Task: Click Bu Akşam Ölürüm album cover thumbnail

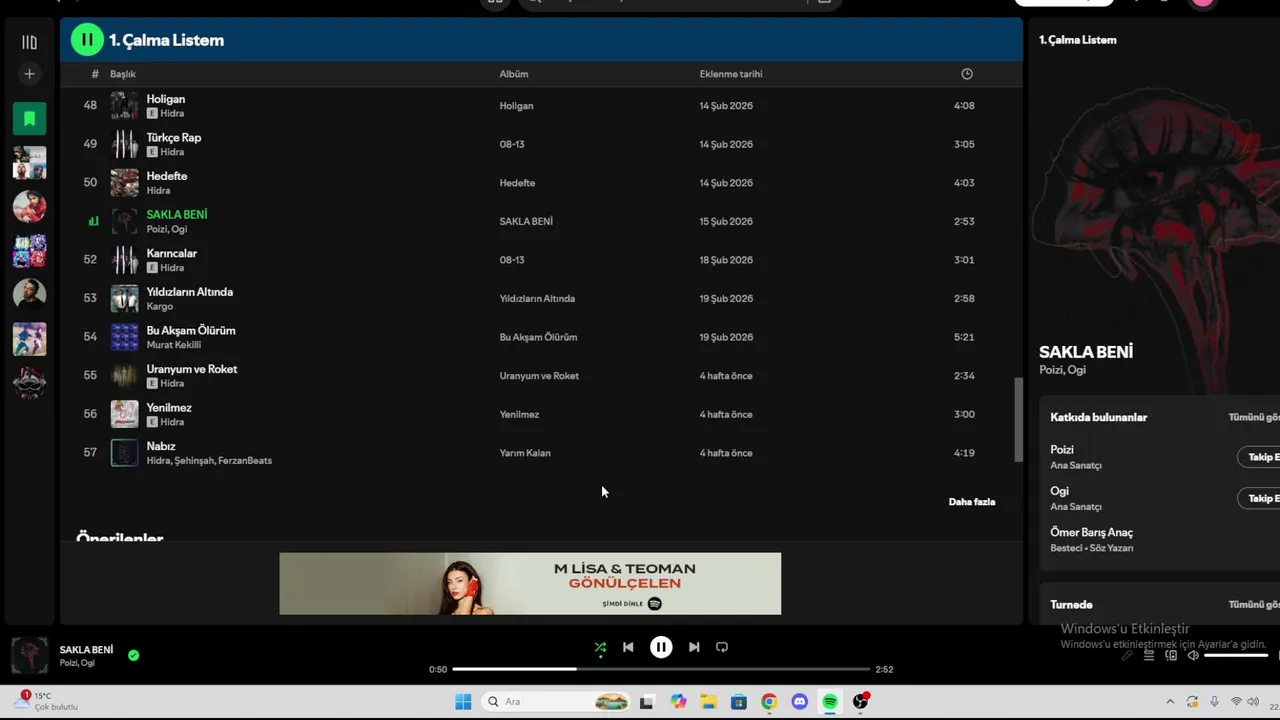Action: pyautogui.click(x=124, y=337)
